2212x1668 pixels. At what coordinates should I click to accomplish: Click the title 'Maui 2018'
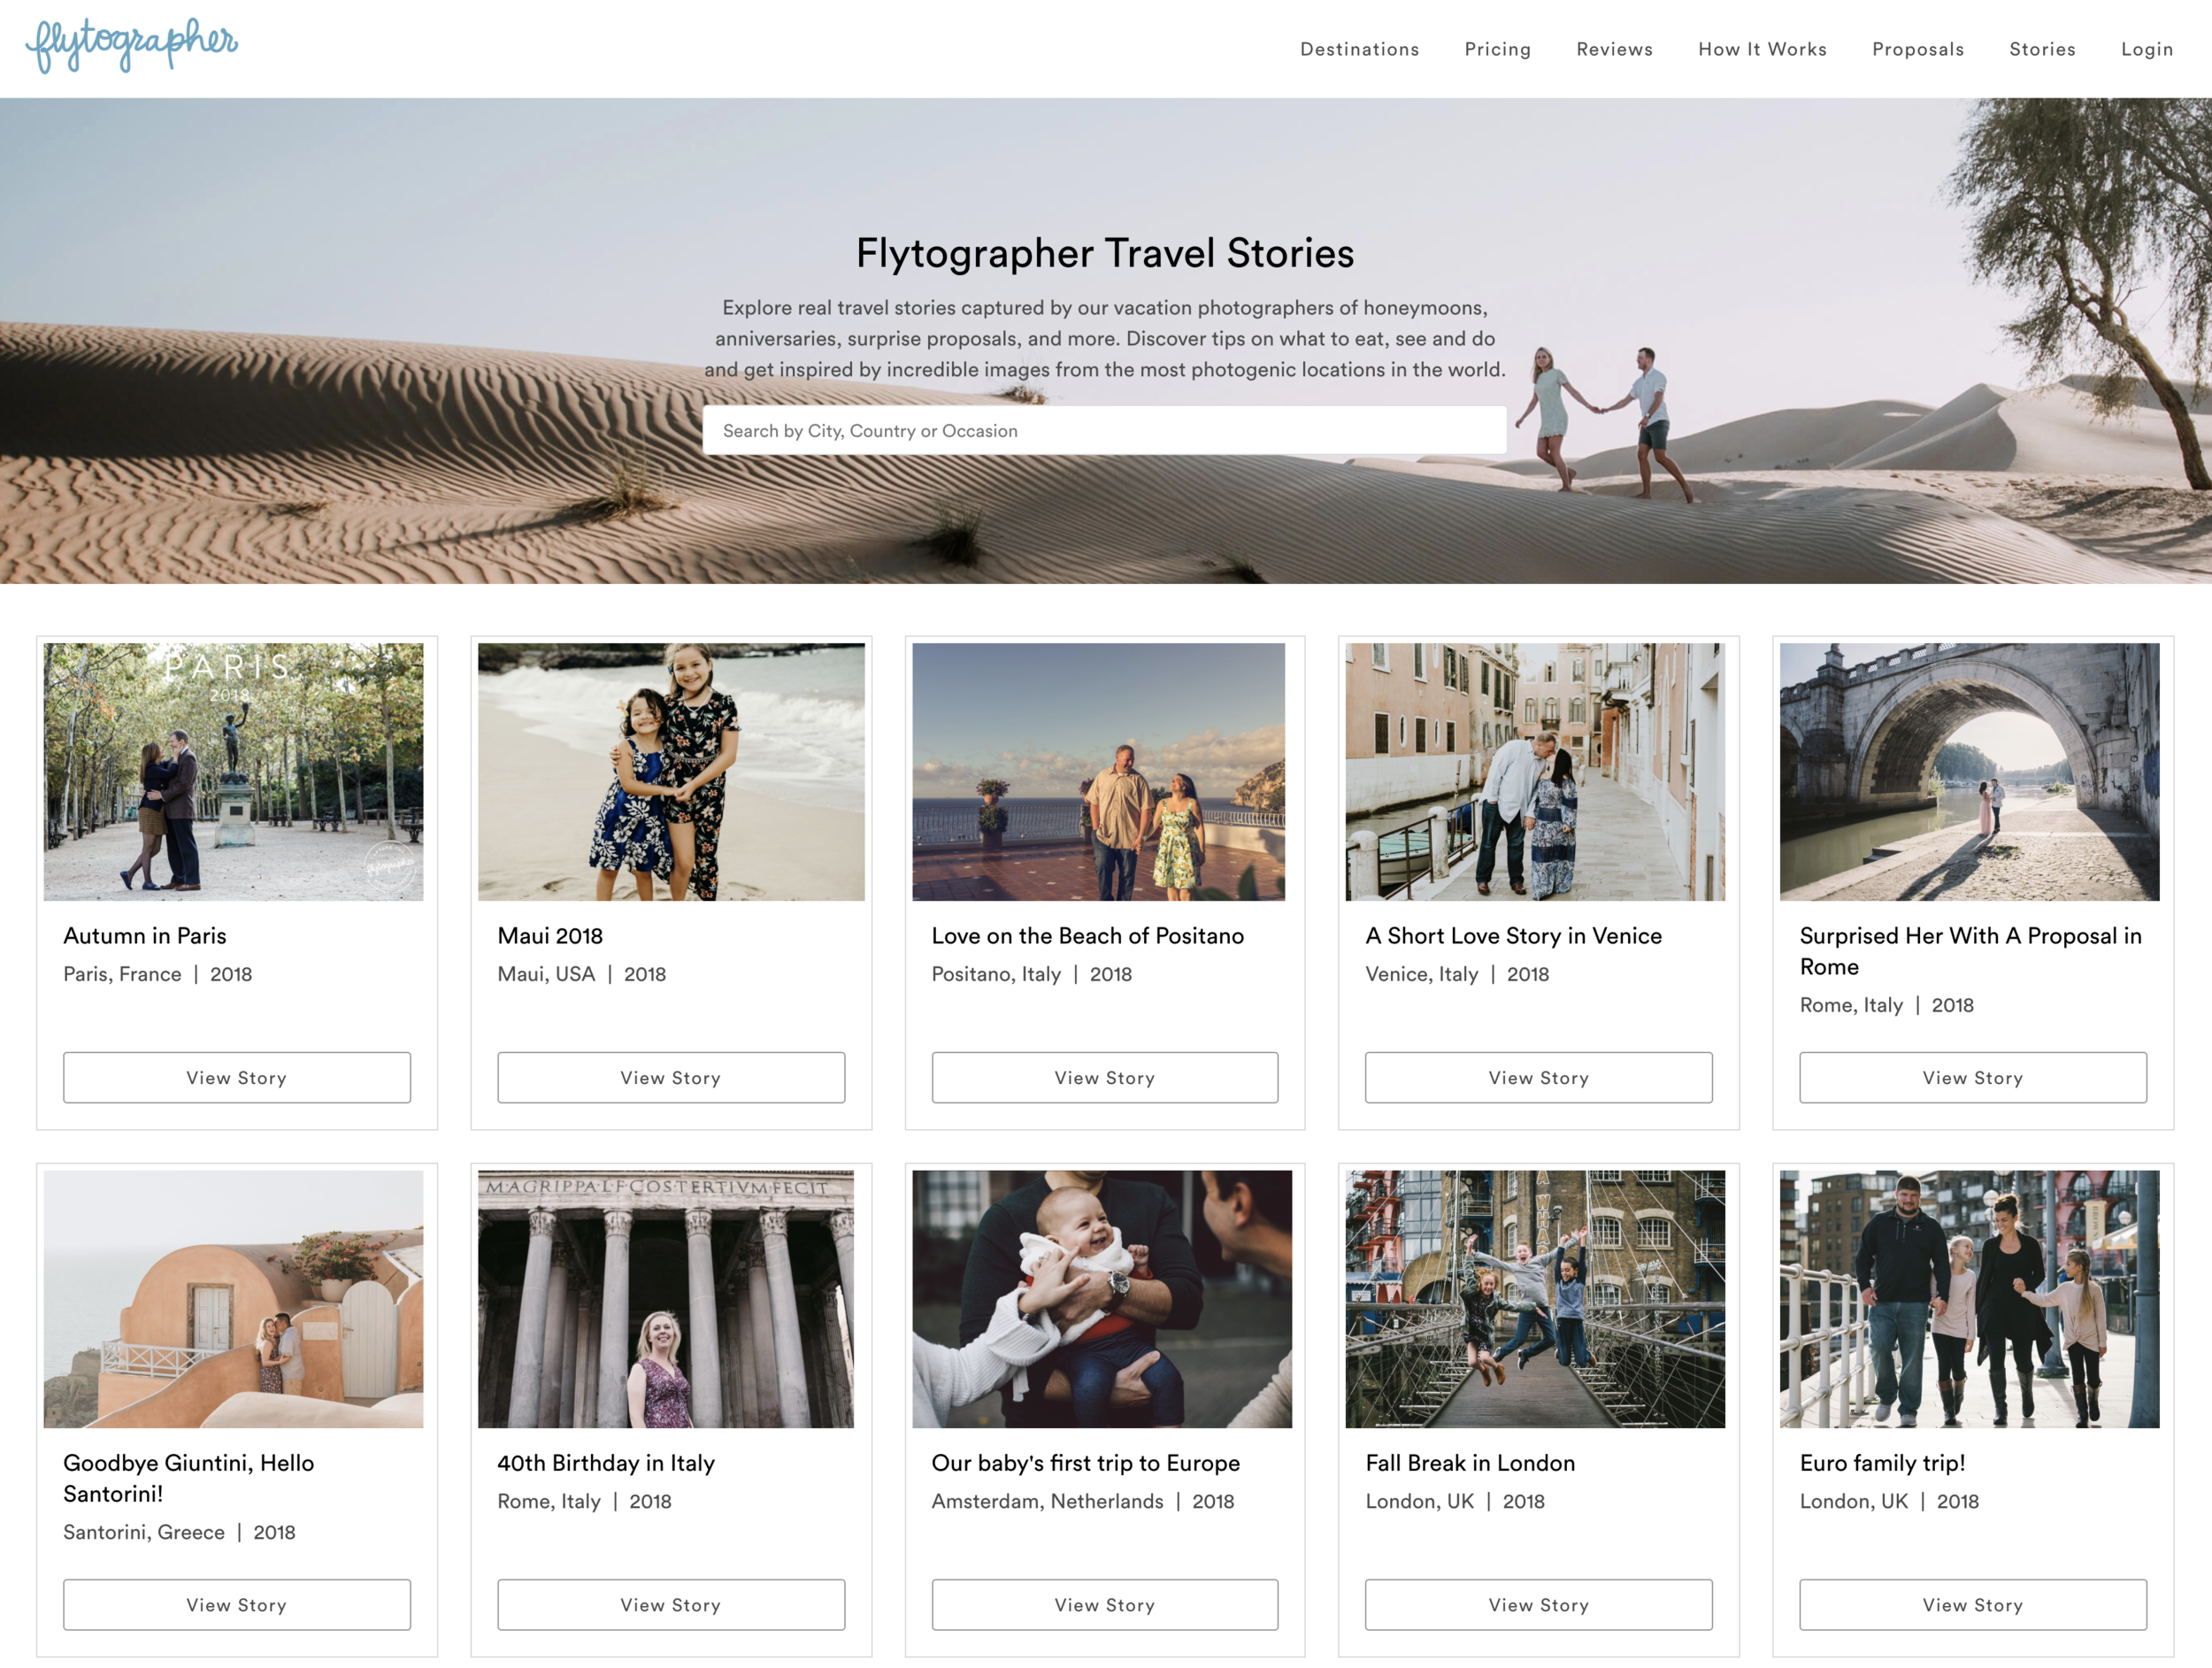click(550, 936)
